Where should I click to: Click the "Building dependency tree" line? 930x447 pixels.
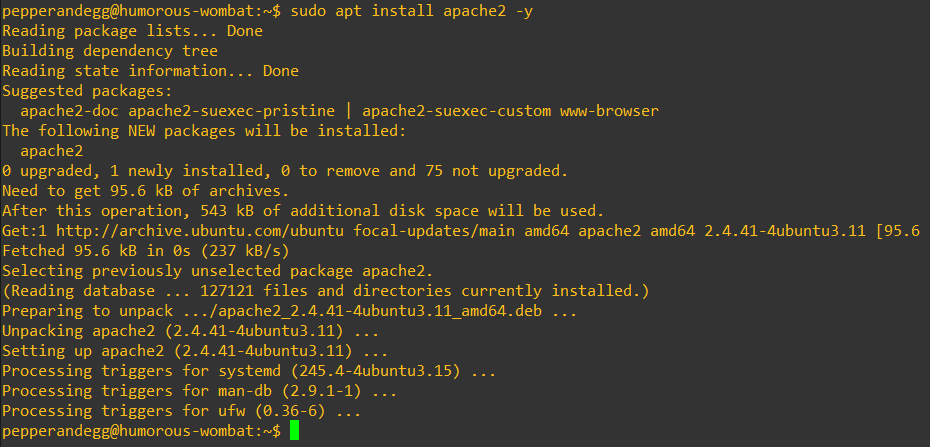(x=110, y=51)
